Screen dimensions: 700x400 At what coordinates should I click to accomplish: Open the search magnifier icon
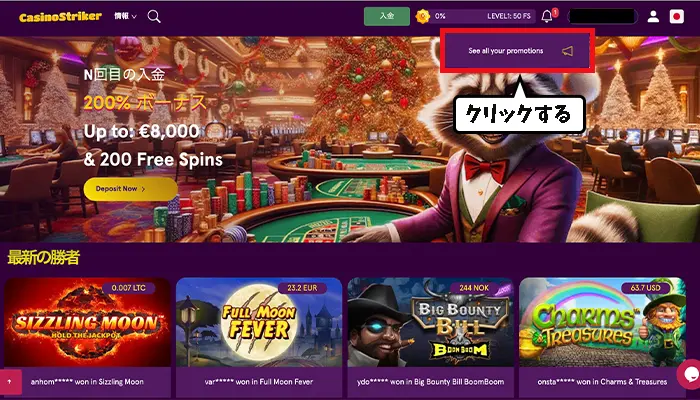[x=154, y=17]
